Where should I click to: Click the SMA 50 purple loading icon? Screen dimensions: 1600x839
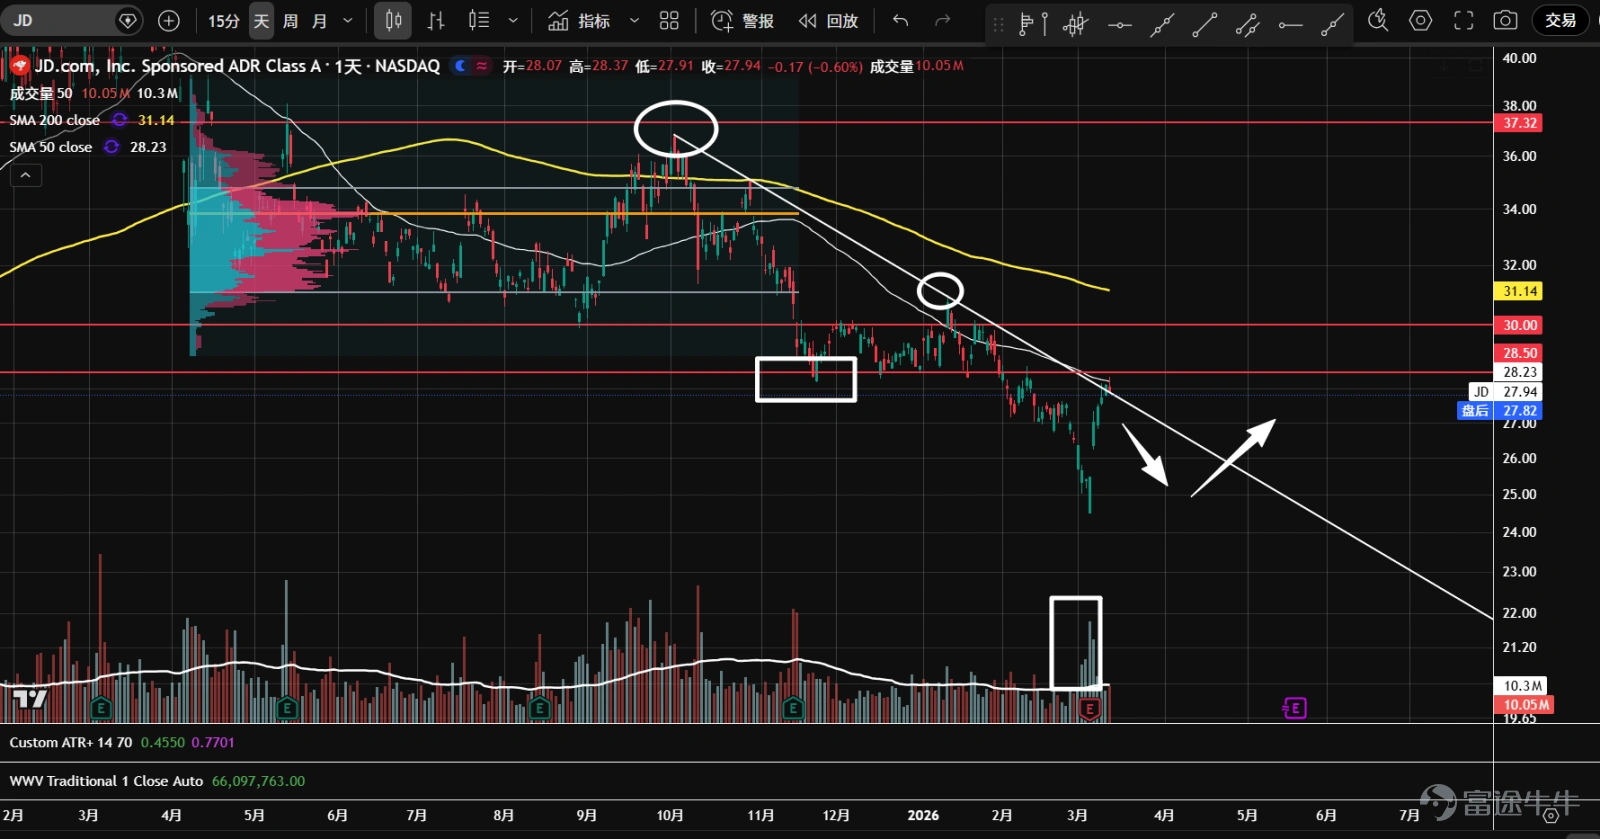click(x=111, y=147)
